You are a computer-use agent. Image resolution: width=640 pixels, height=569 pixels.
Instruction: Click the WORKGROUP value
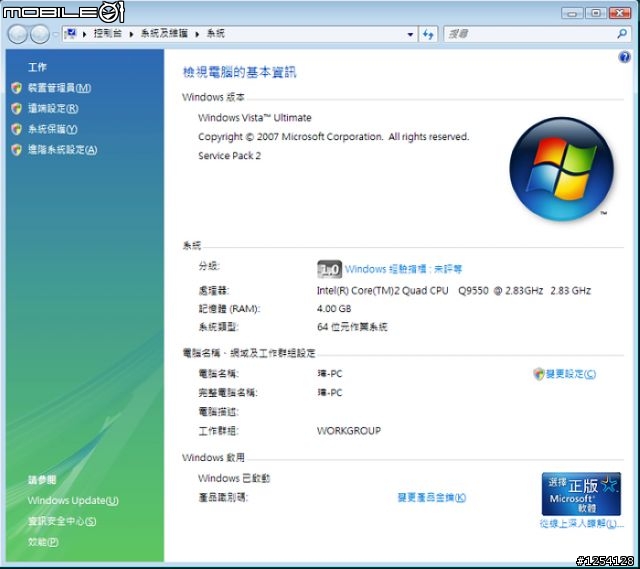[x=349, y=431]
